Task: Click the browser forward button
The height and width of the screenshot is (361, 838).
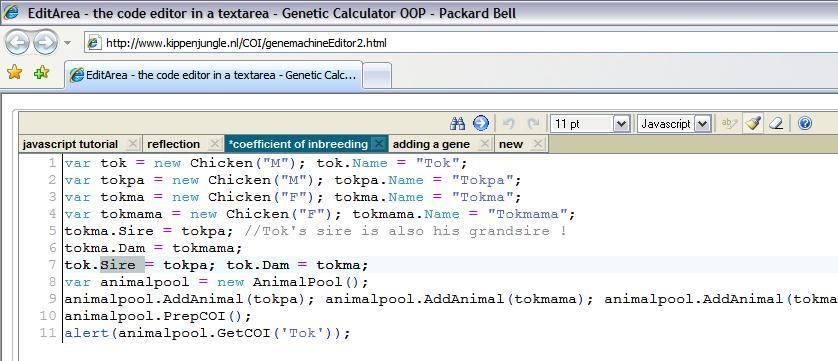Action: (x=45, y=43)
